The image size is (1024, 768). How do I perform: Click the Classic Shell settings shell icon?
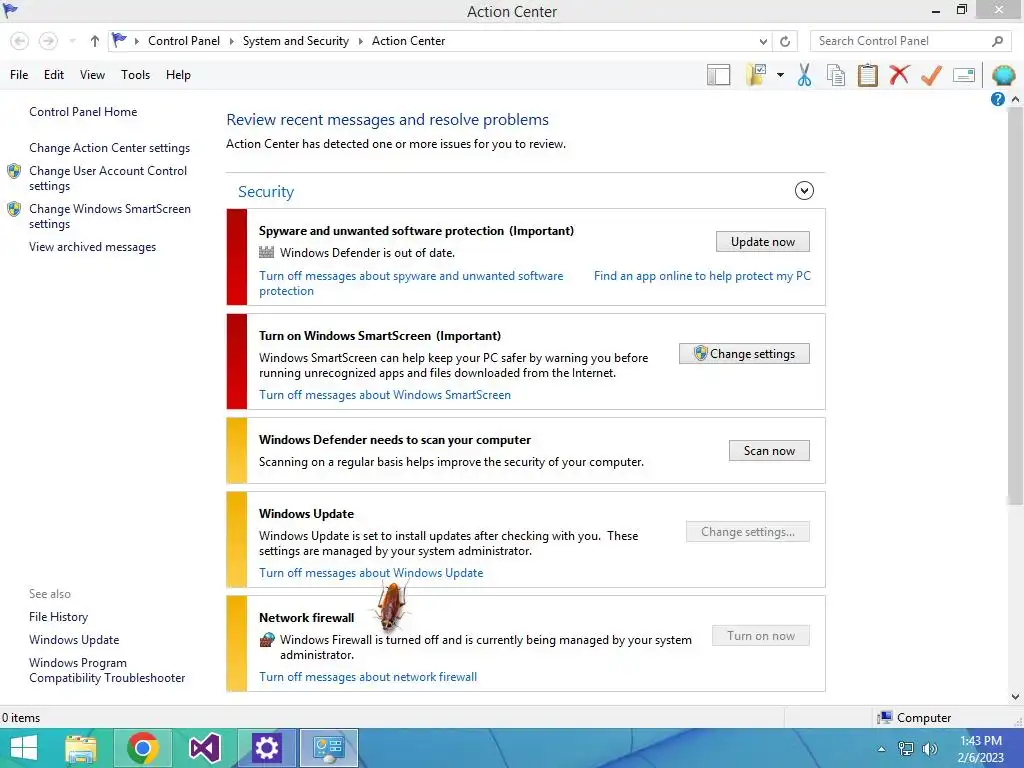click(1004, 75)
